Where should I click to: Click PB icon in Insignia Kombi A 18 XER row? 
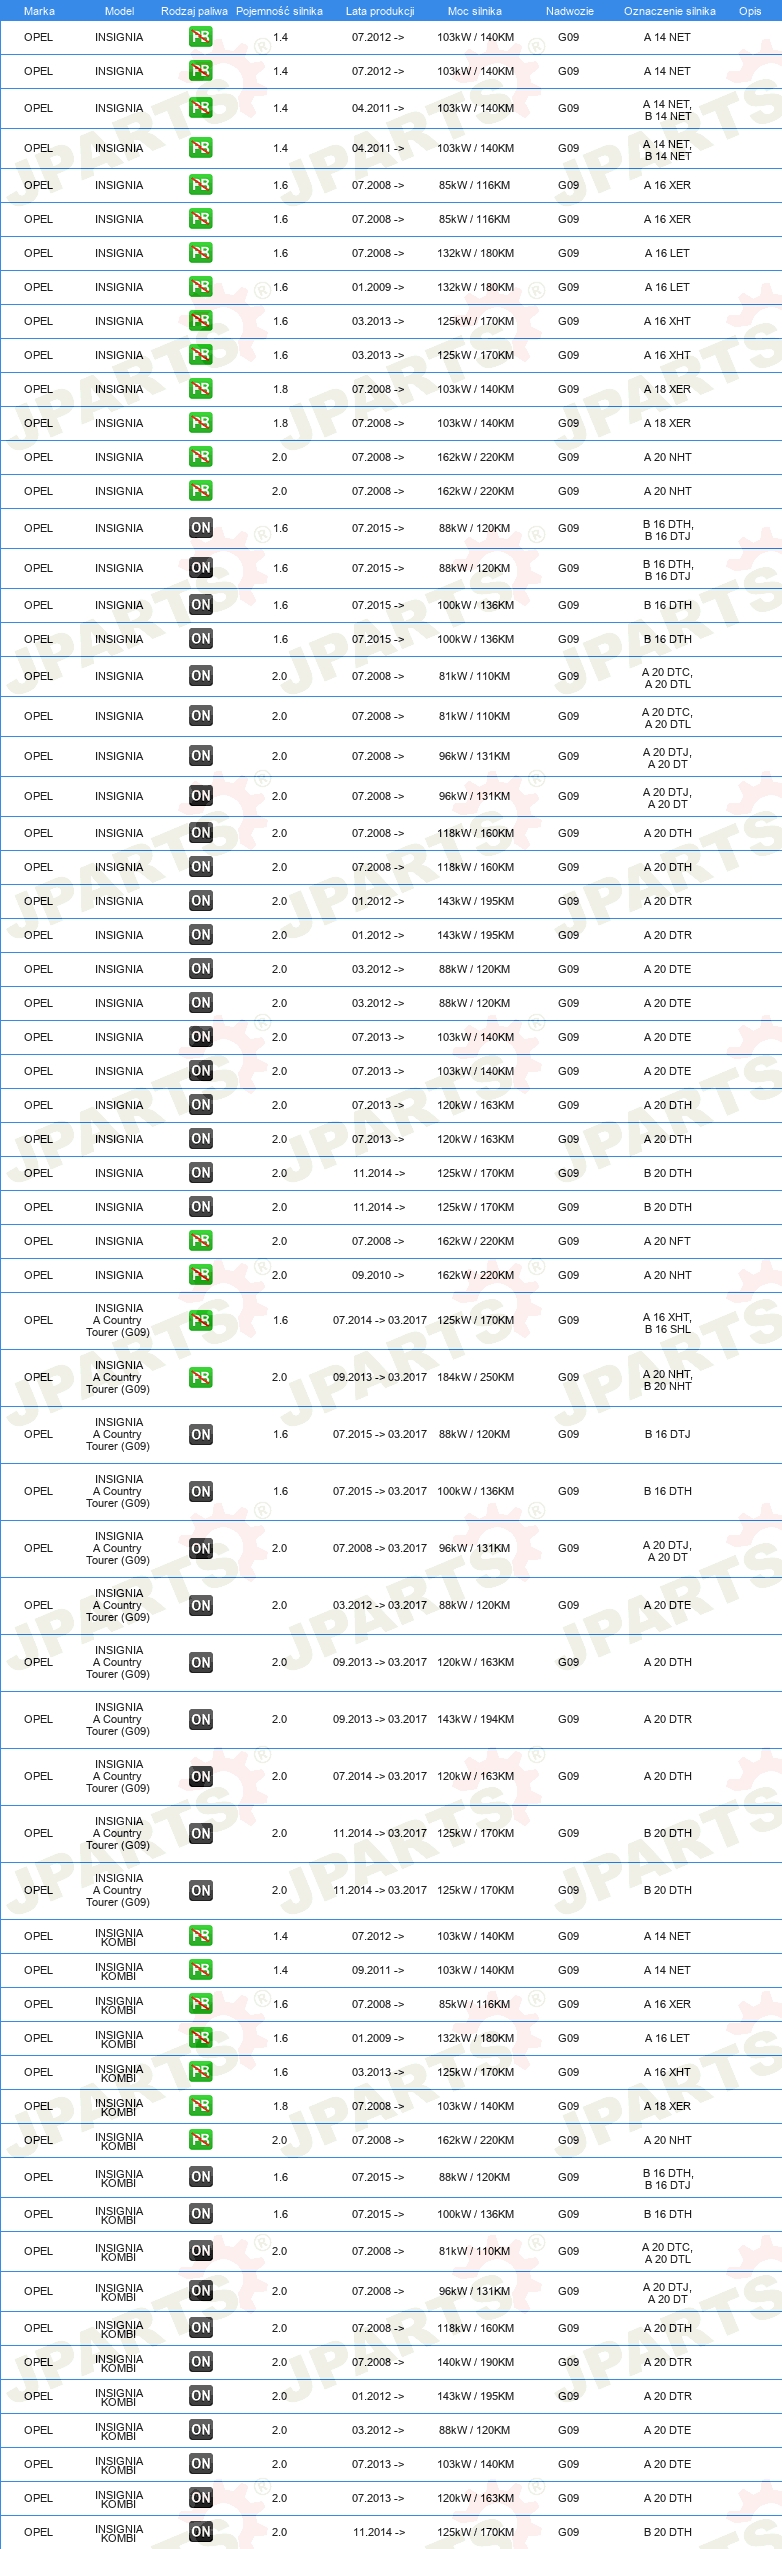pos(200,2106)
